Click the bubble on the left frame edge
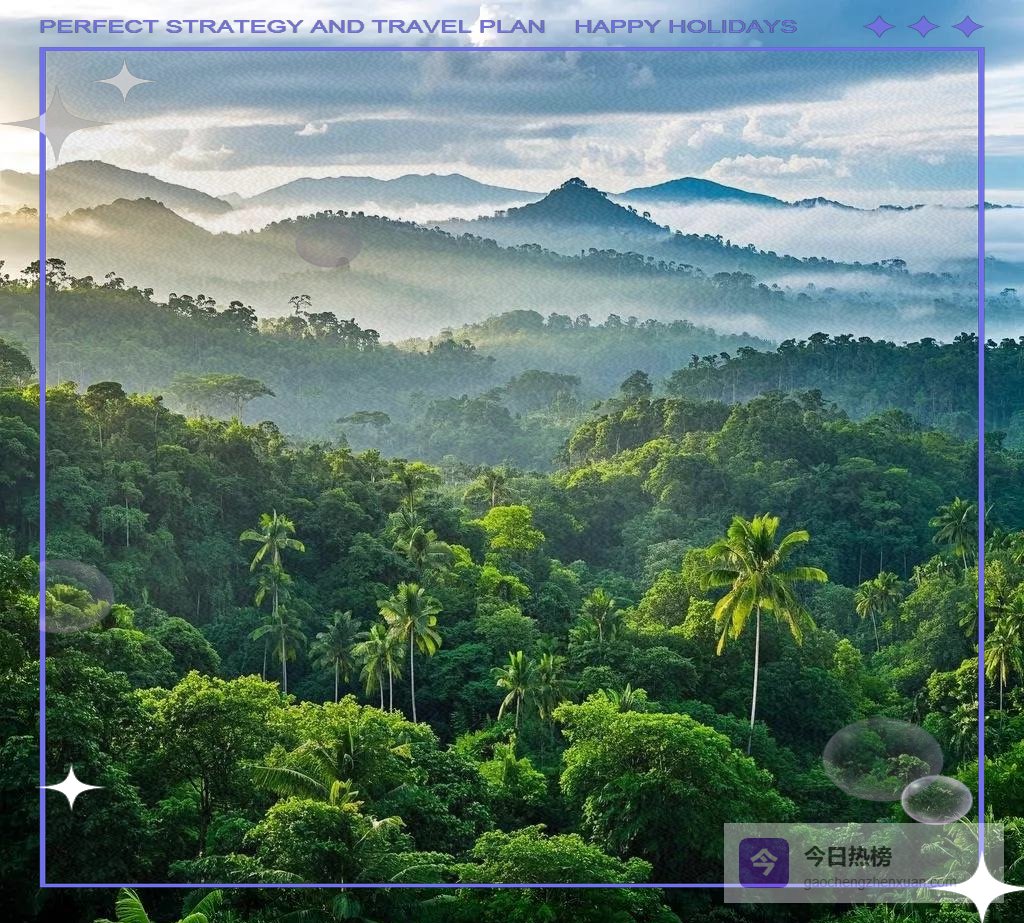Screen dimensions: 1024x923 76,596
